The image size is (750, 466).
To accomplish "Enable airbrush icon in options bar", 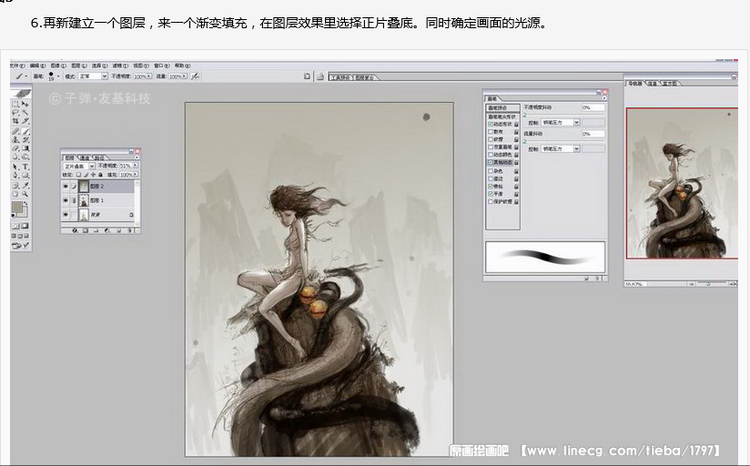I will 195,76.
